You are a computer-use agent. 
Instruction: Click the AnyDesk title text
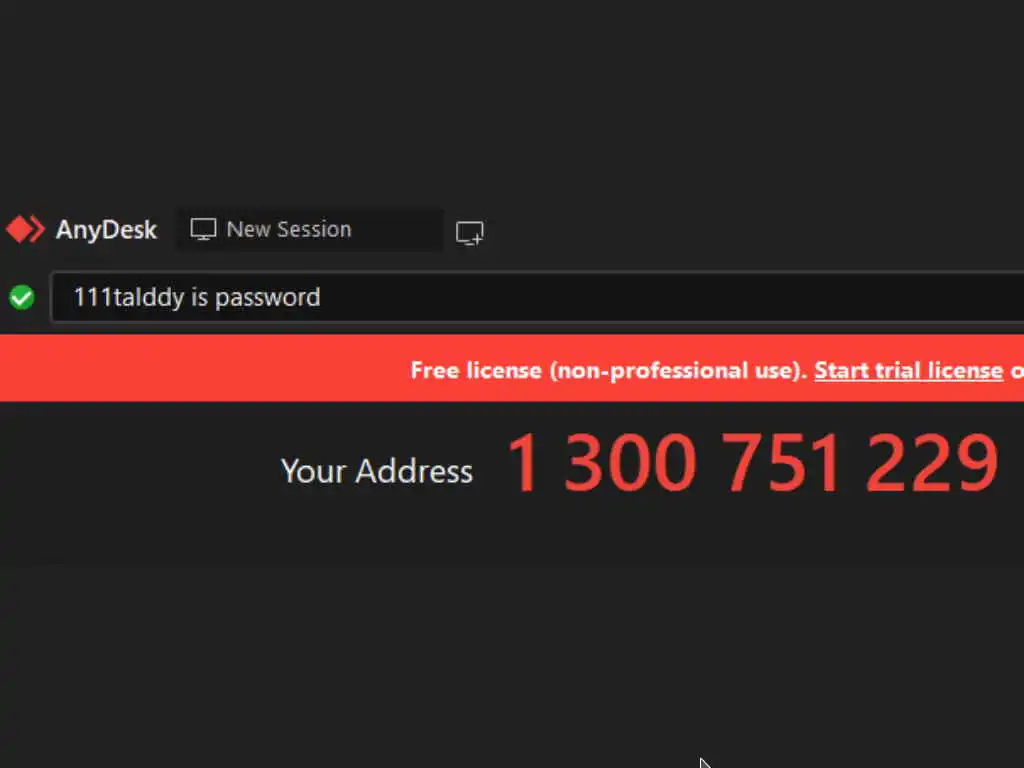click(106, 230)
